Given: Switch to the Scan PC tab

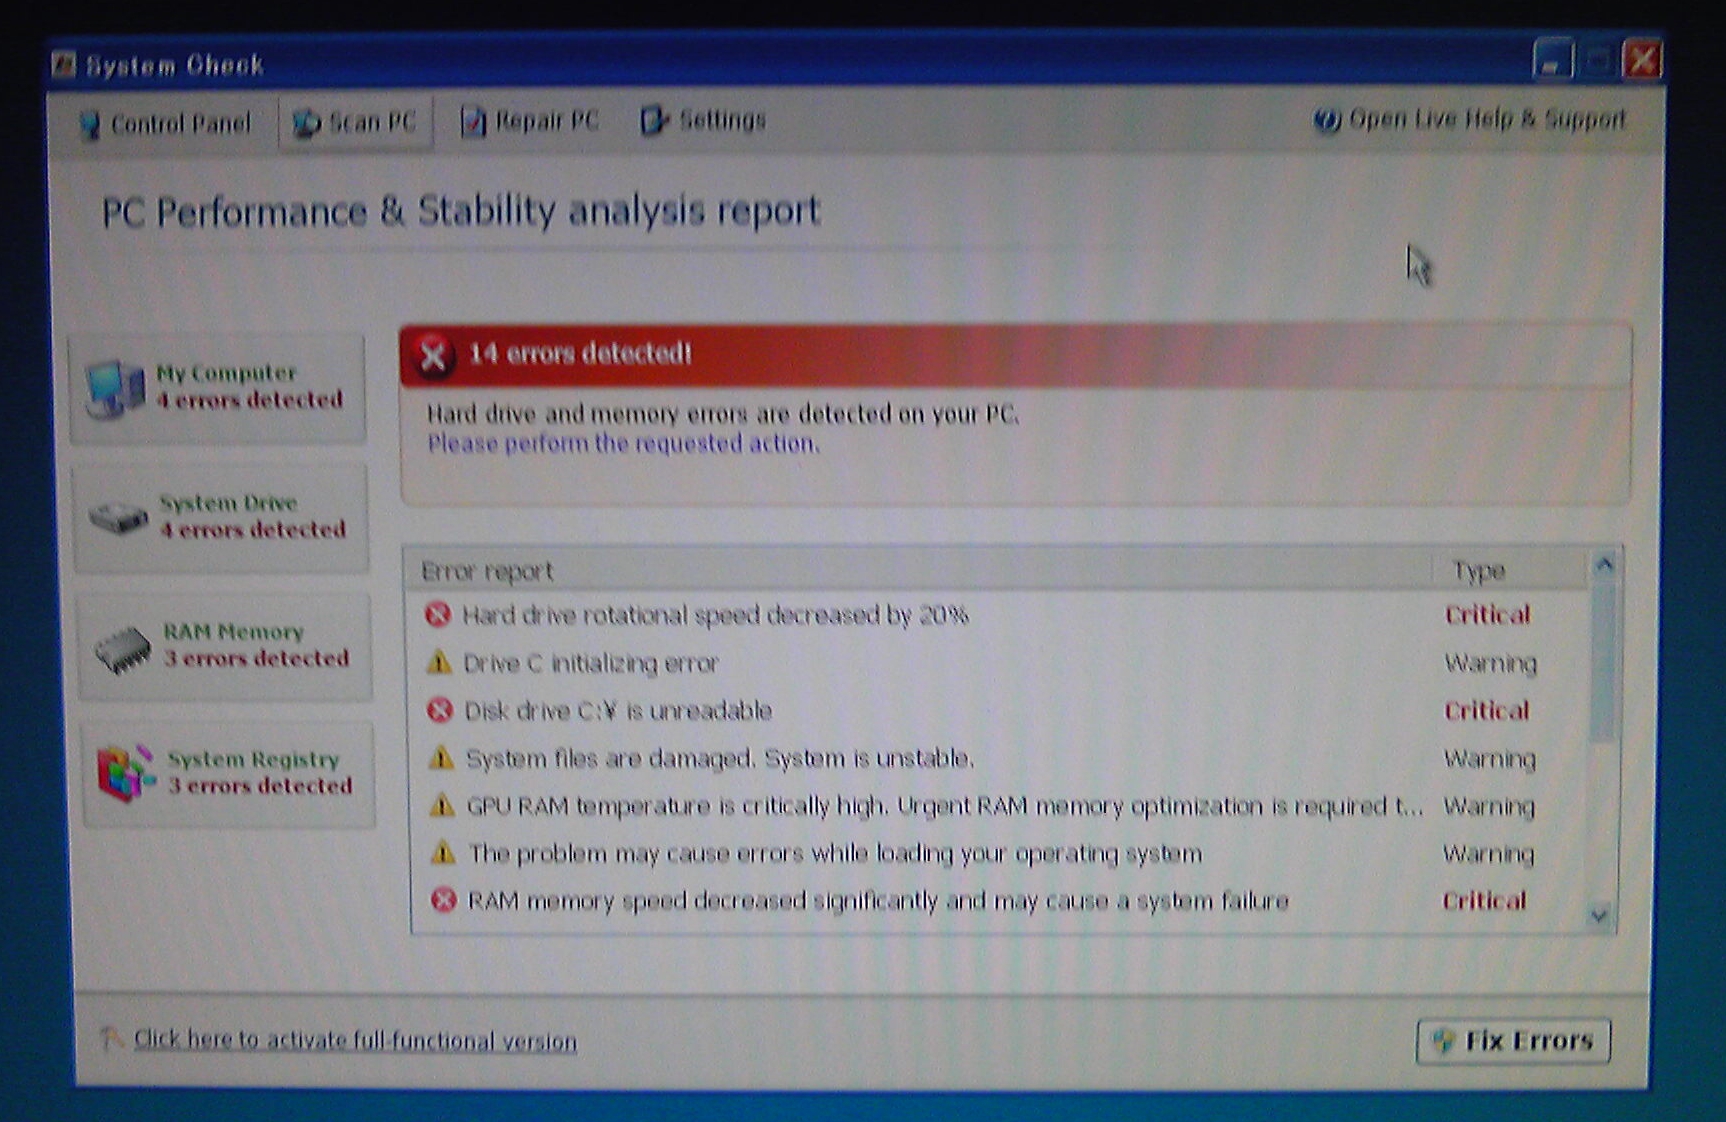Looking at the screenshot, I should tap(355, 122).
